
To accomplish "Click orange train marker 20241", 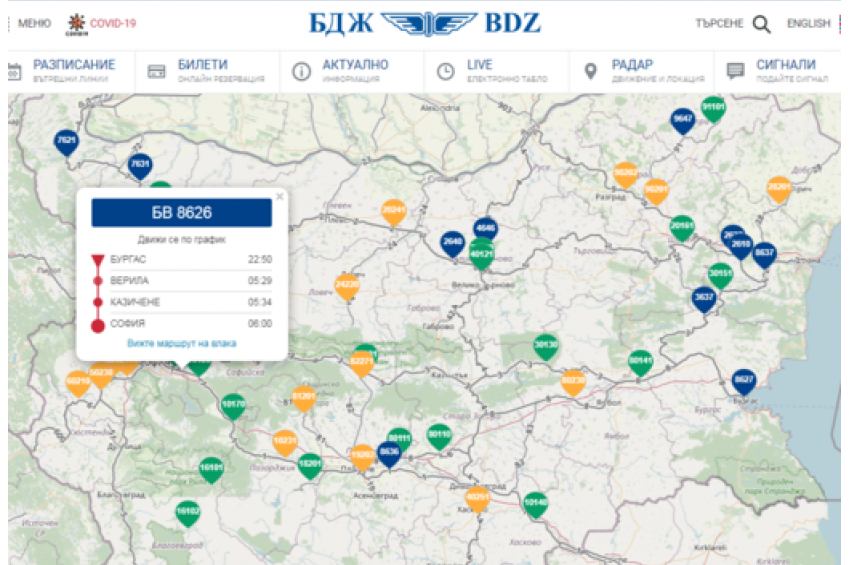I will tap(394, 211).
